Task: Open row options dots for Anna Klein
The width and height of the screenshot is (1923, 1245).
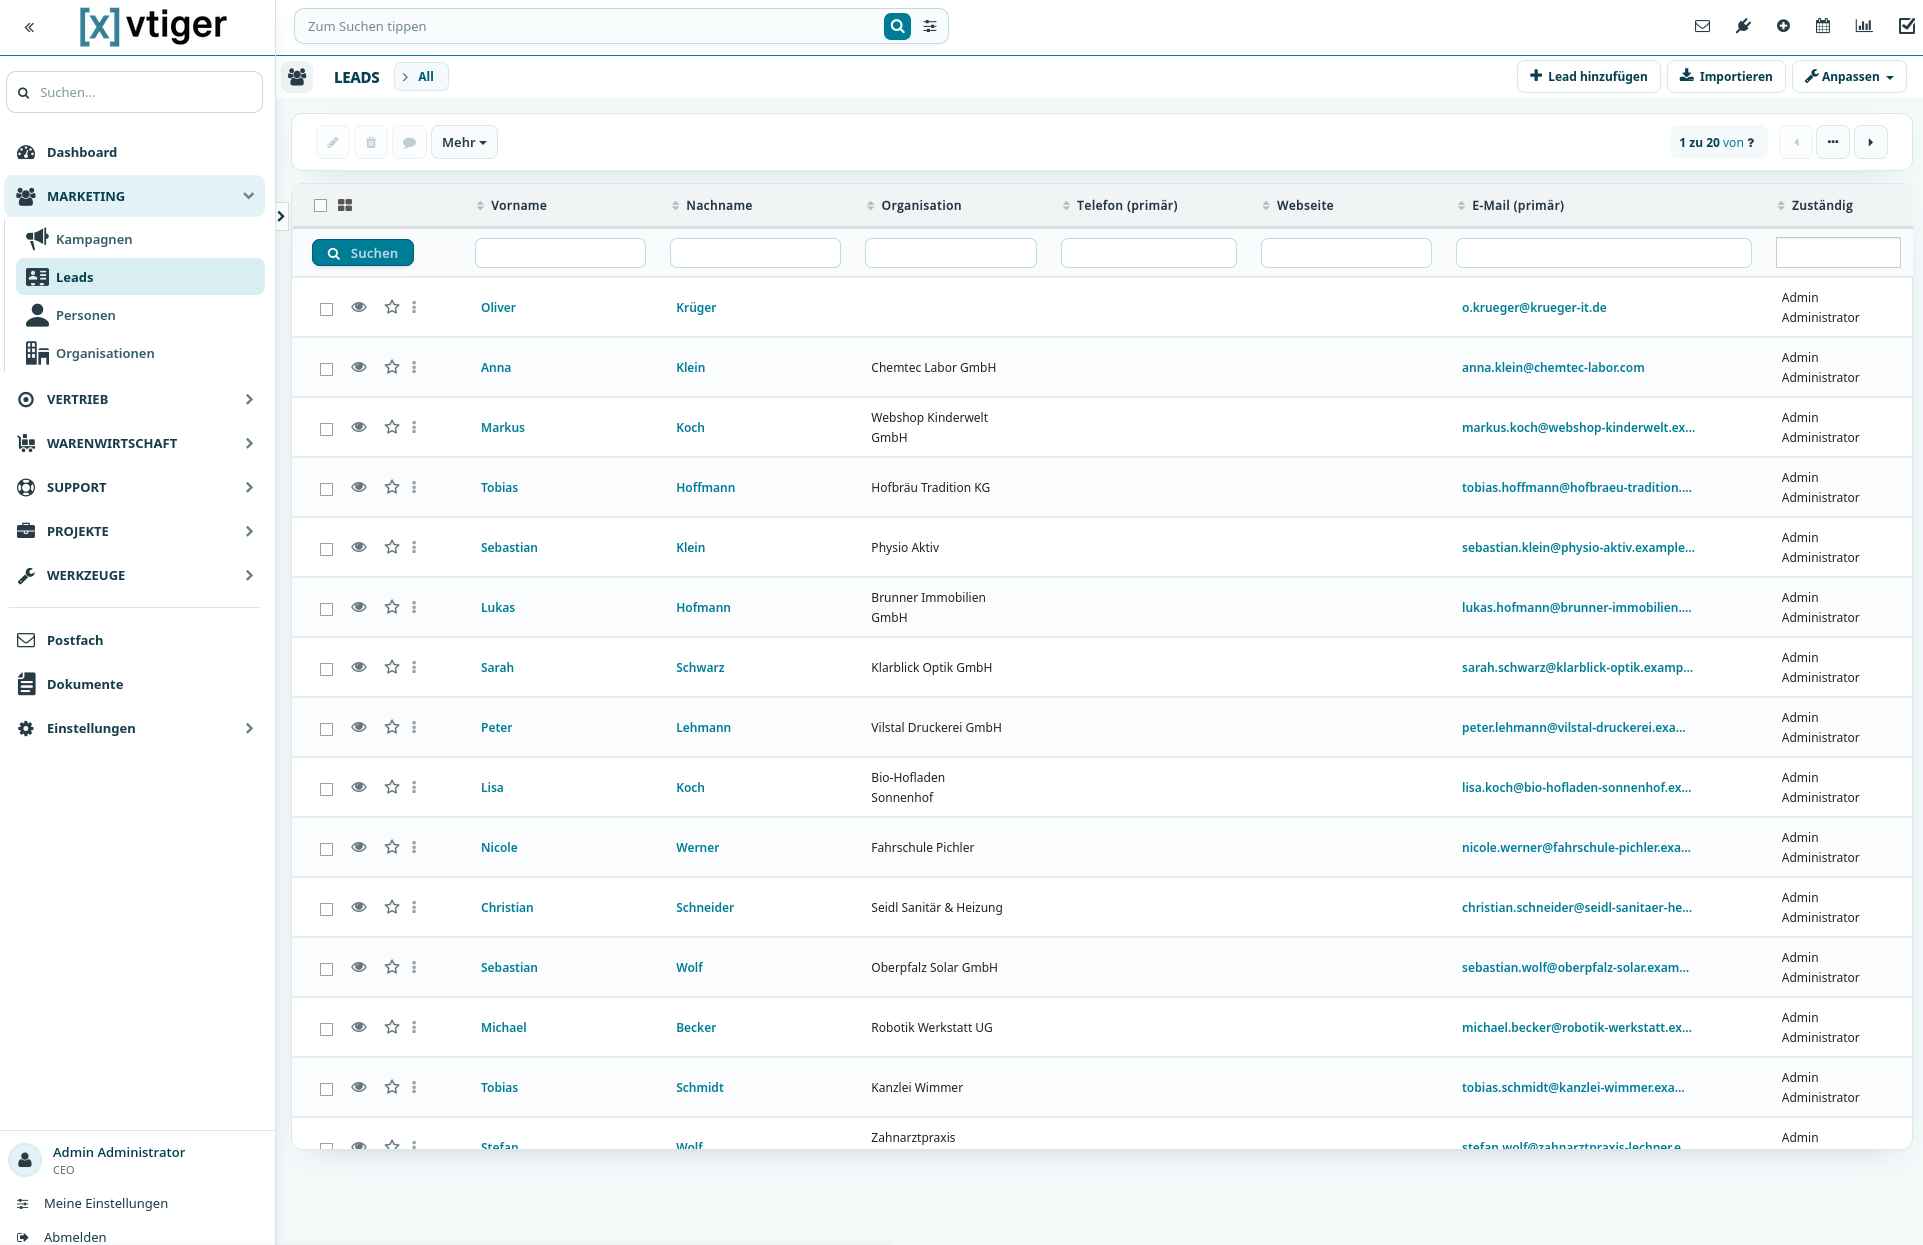Action: pos(414,367)
